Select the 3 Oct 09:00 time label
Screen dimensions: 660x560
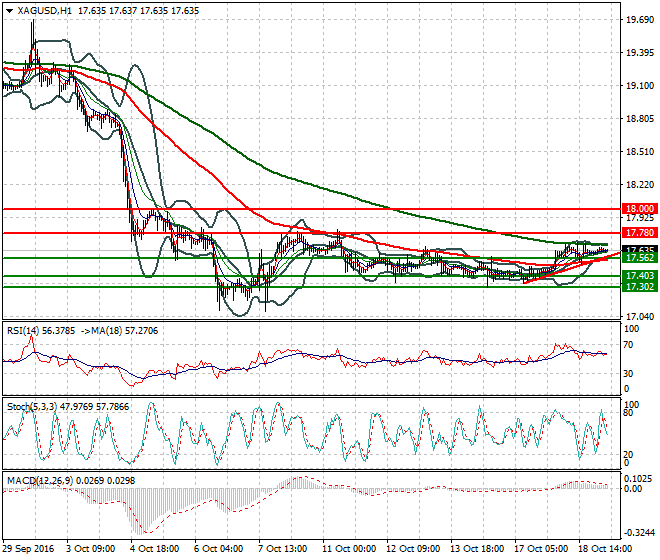click(x=91, y=549)
